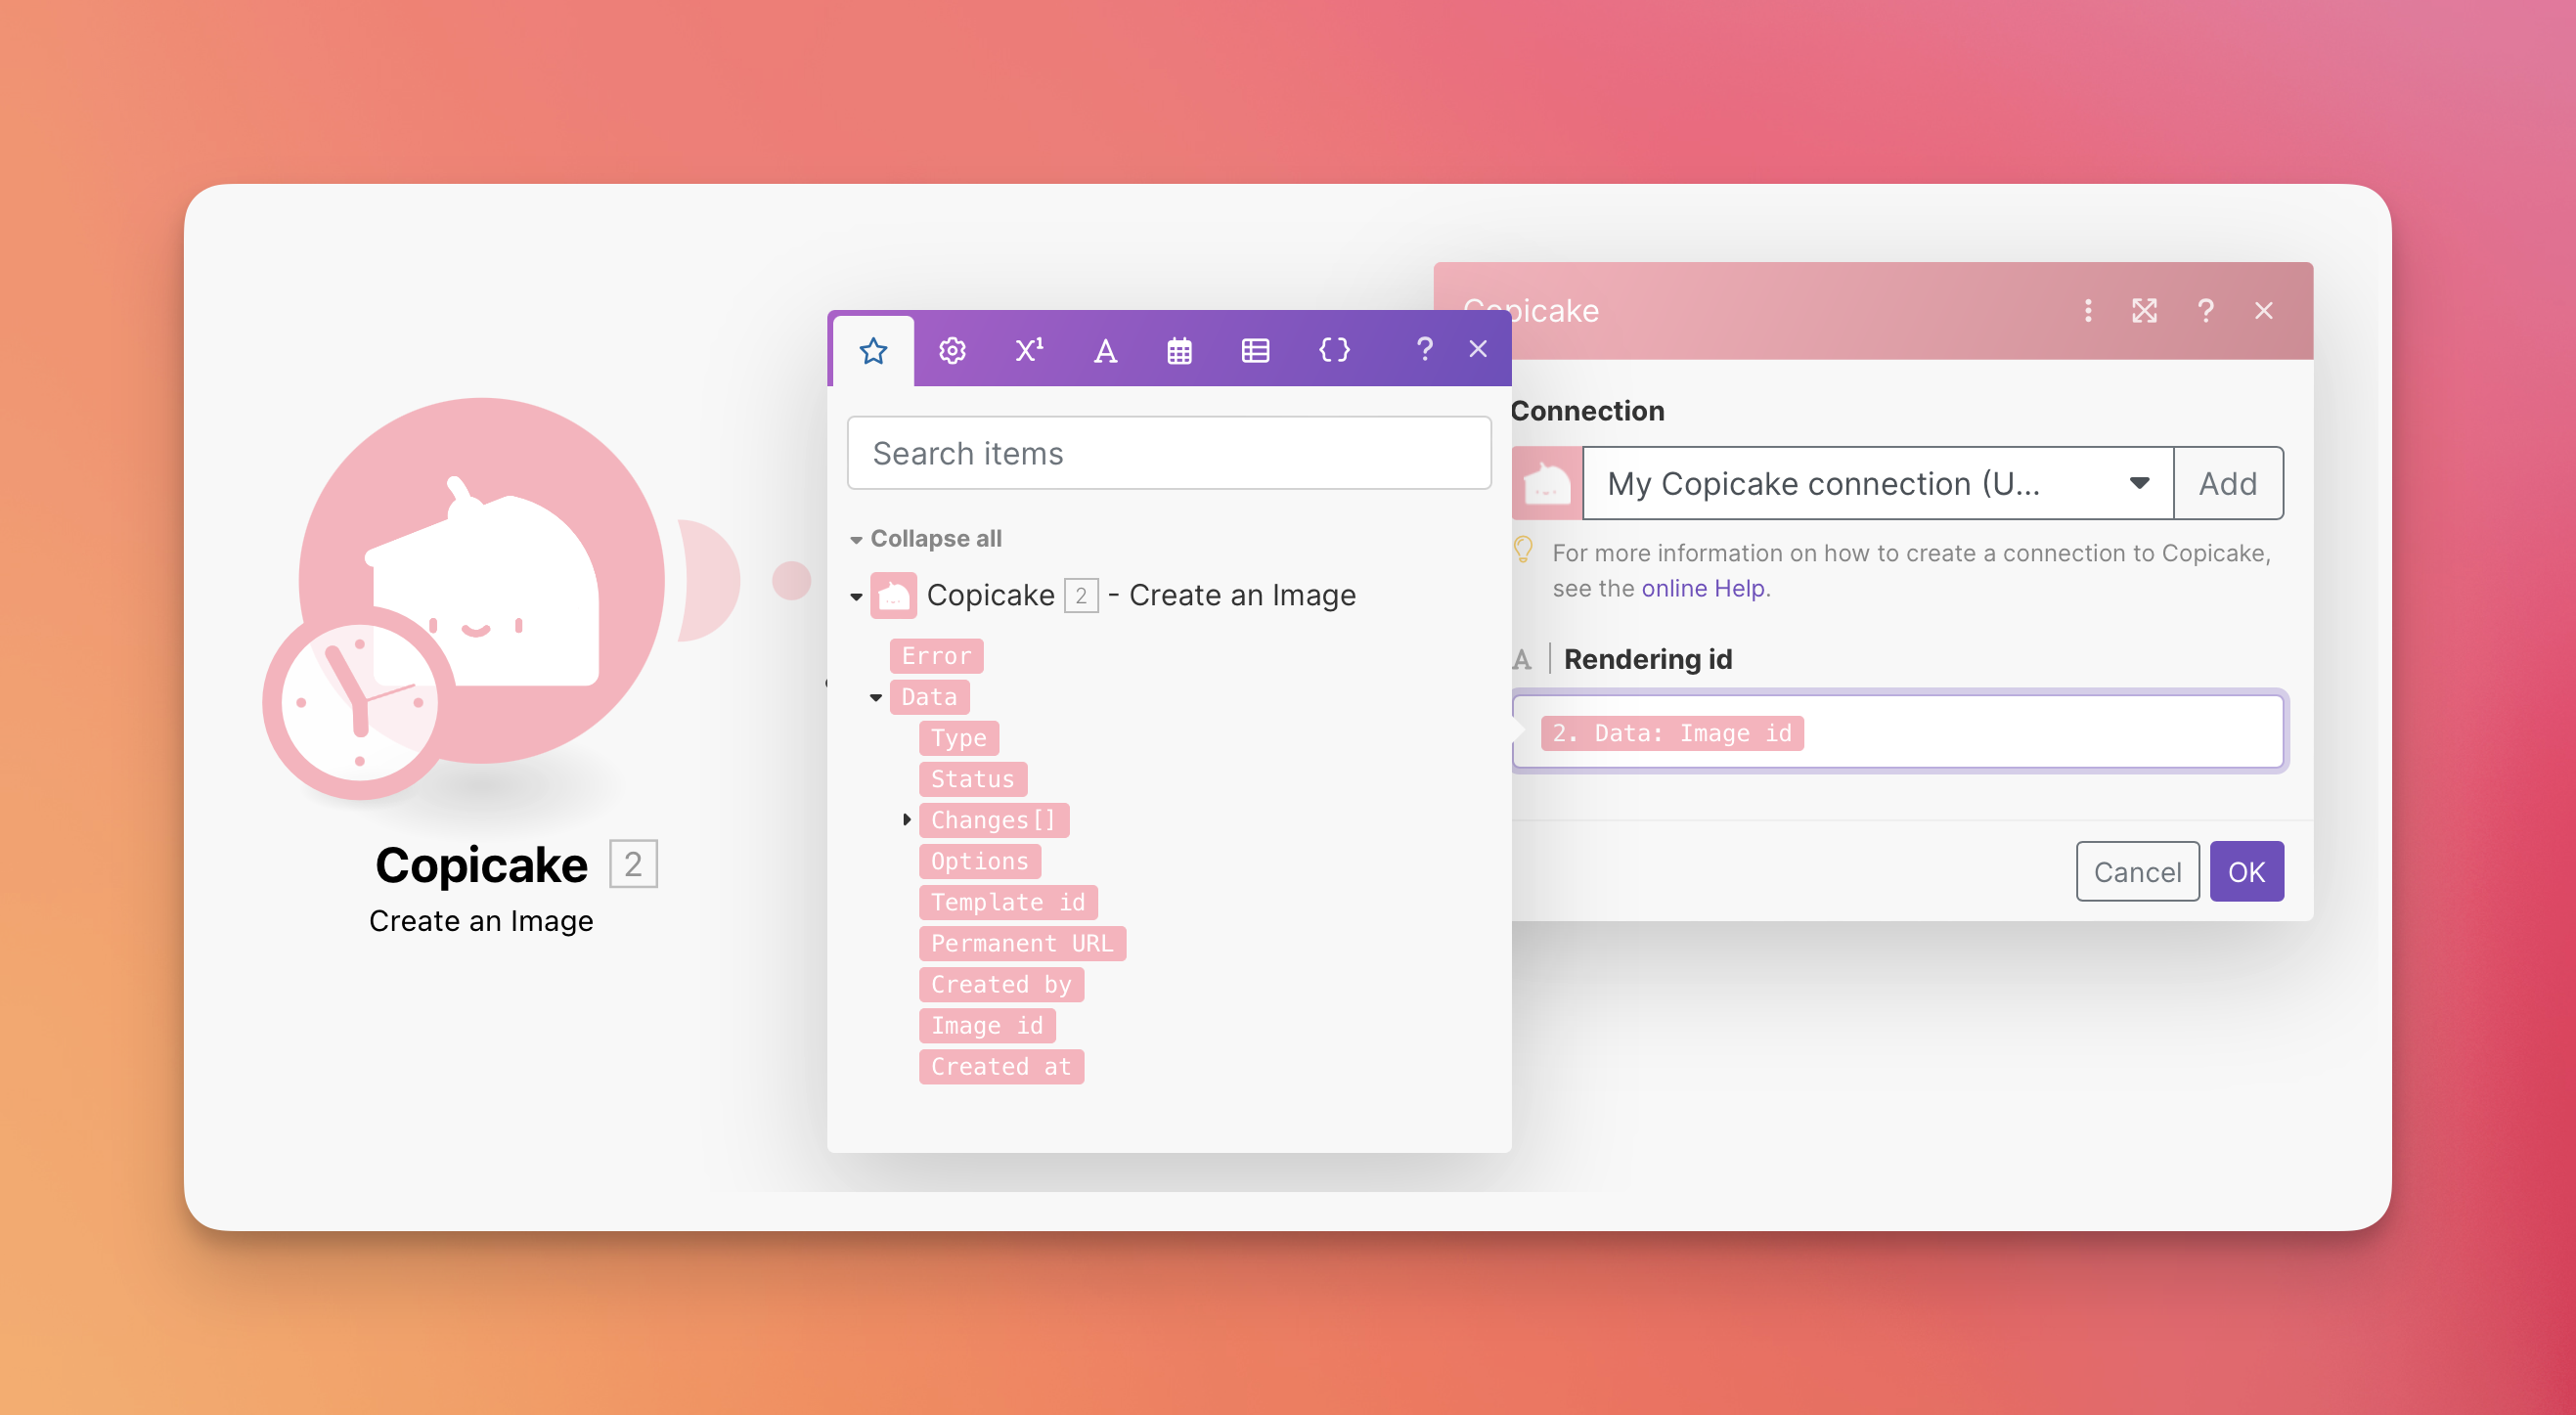Click the small connector dot beside module
This screenshot has width=2576, height=1415.
pos(791,580)
